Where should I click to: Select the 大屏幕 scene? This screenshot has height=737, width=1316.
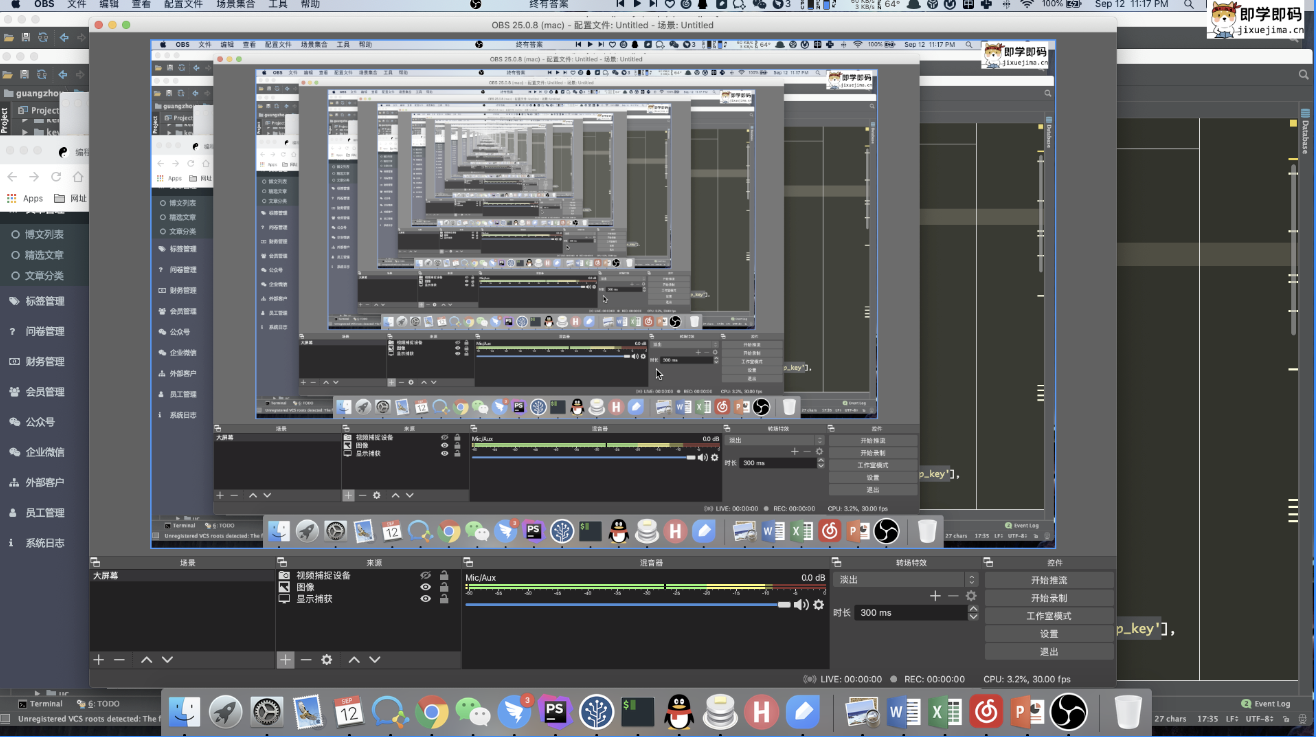(182, 576)
